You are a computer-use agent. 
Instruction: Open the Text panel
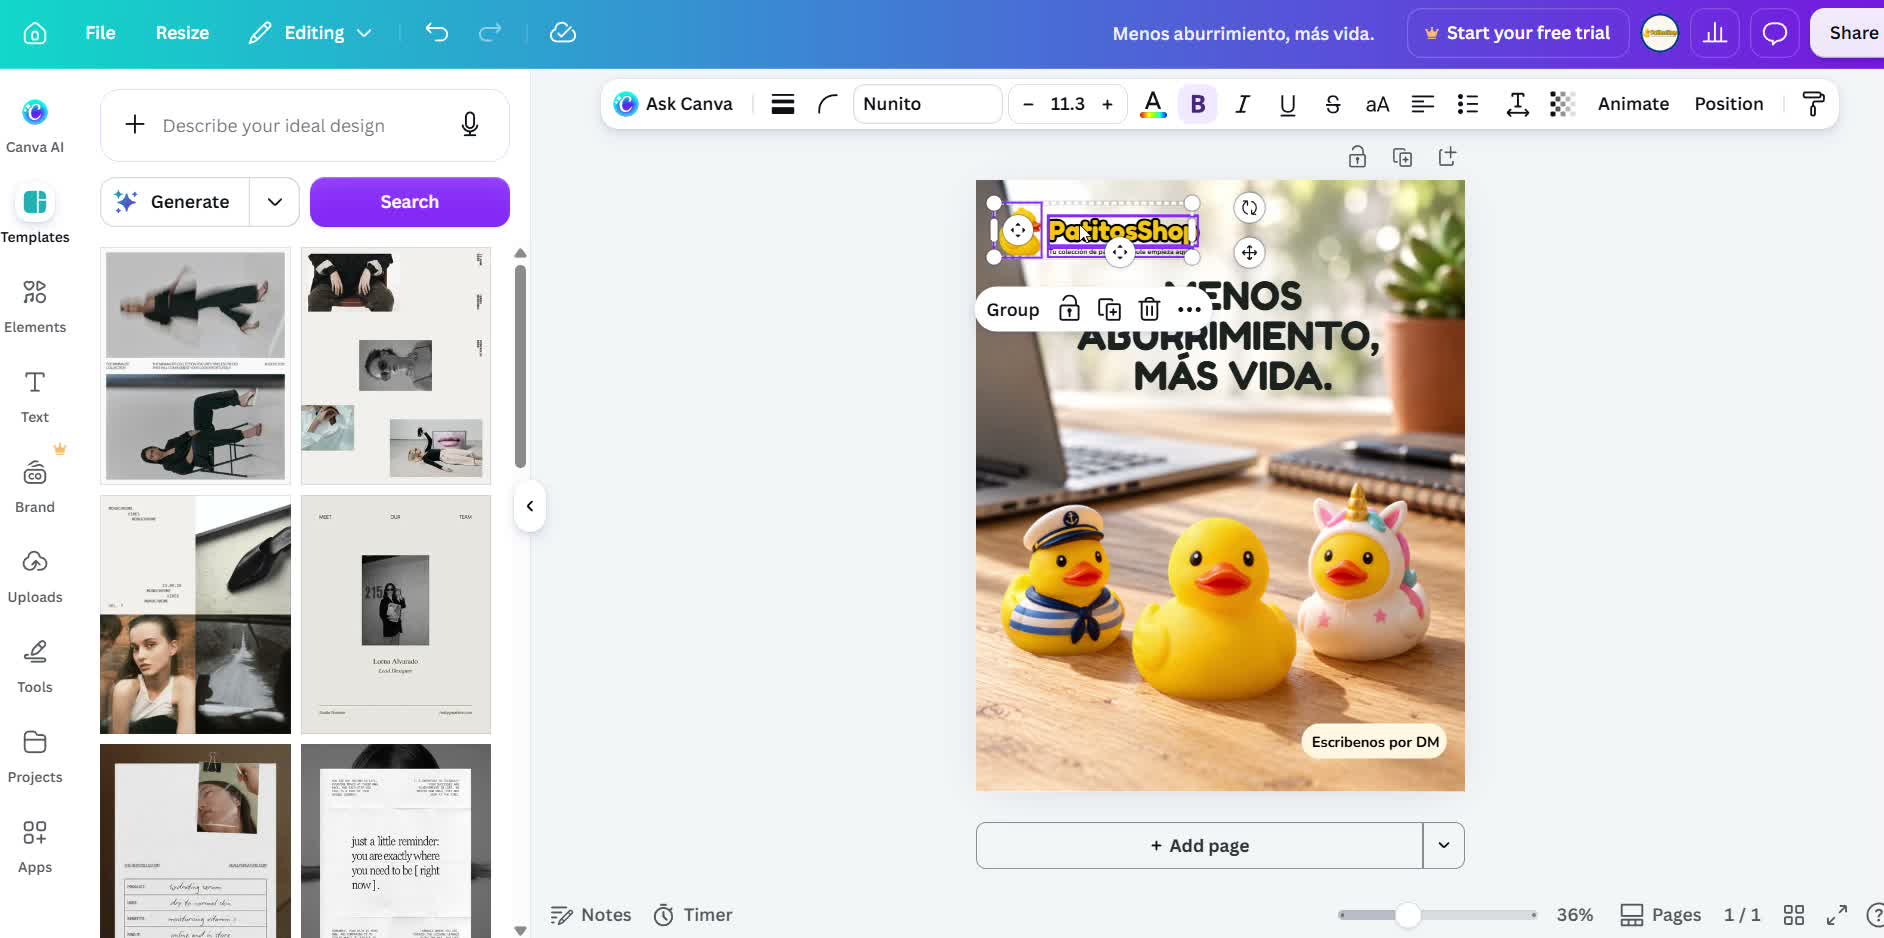[x=35, y=396]
